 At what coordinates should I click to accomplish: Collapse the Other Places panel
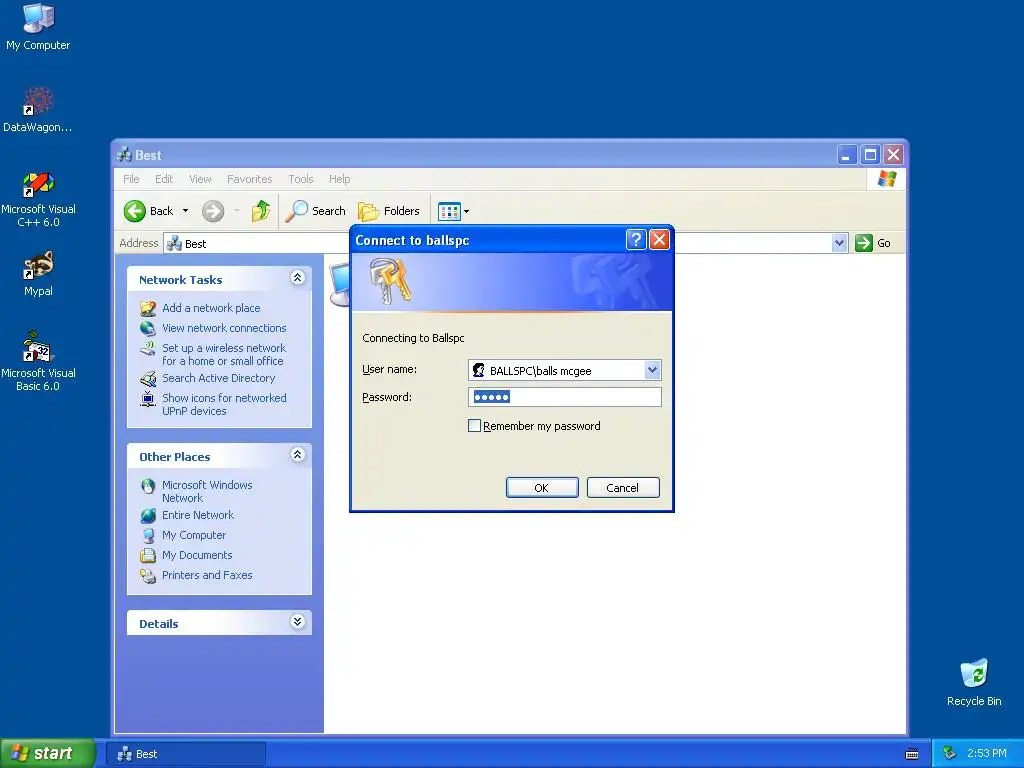297,455
